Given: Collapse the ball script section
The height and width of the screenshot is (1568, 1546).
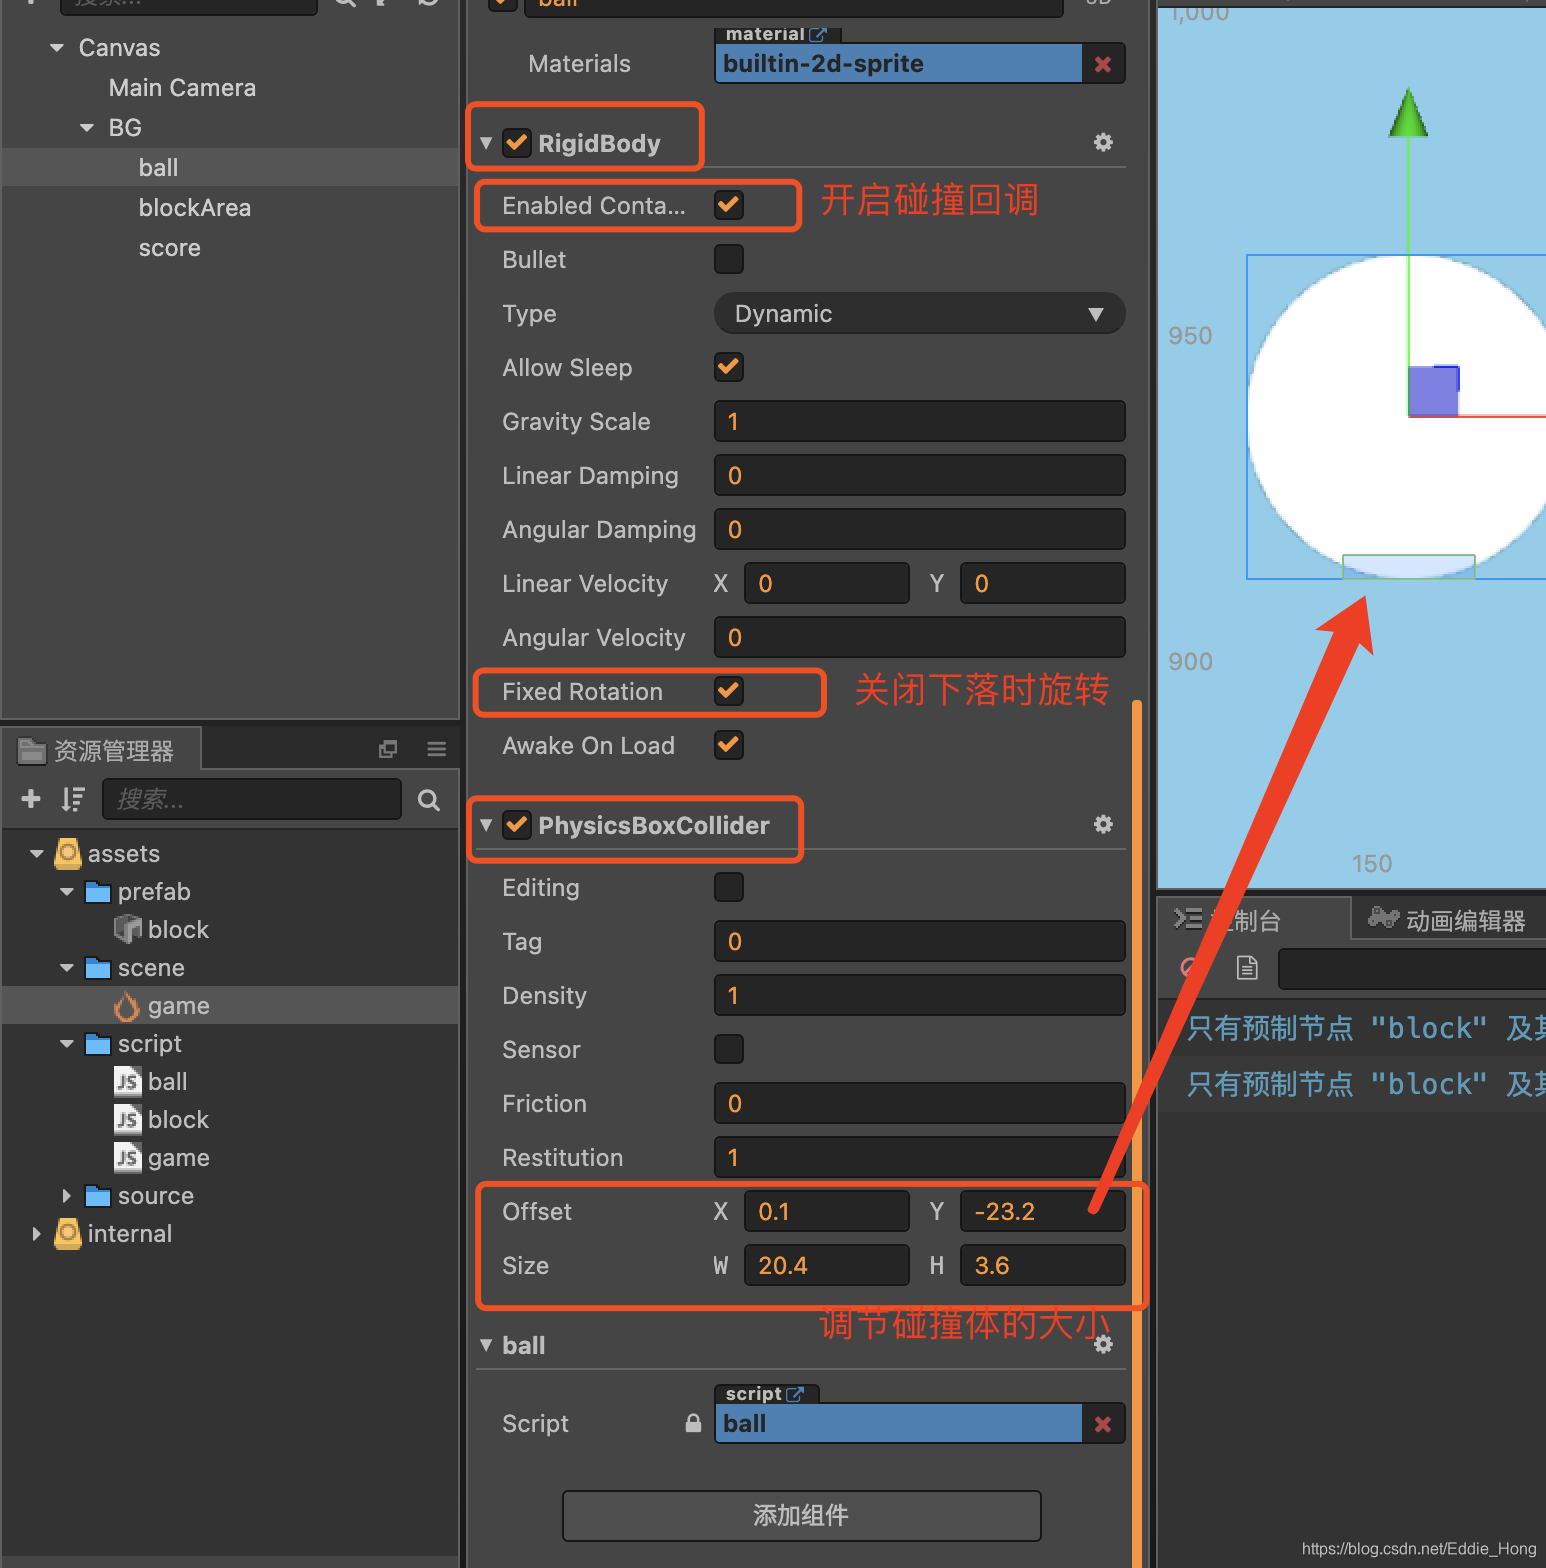Looking at the screenshot, I should point(486,1345).
